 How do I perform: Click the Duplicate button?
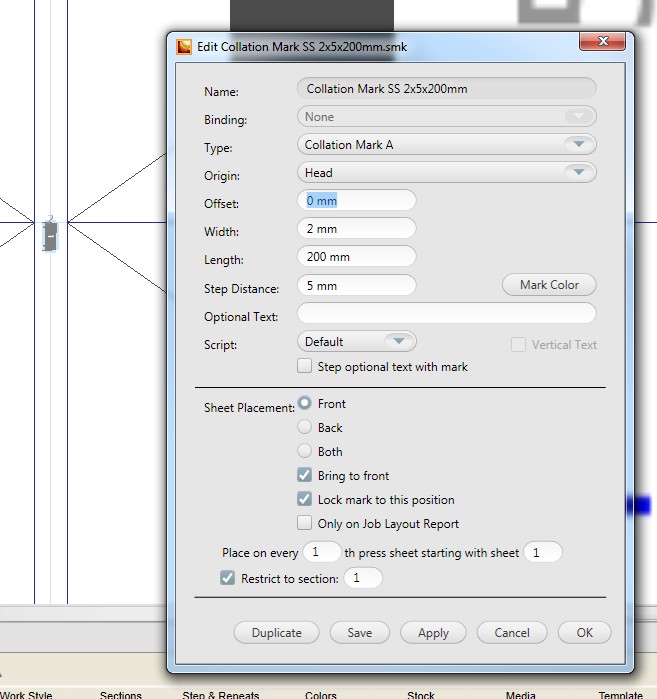point(276,633)
